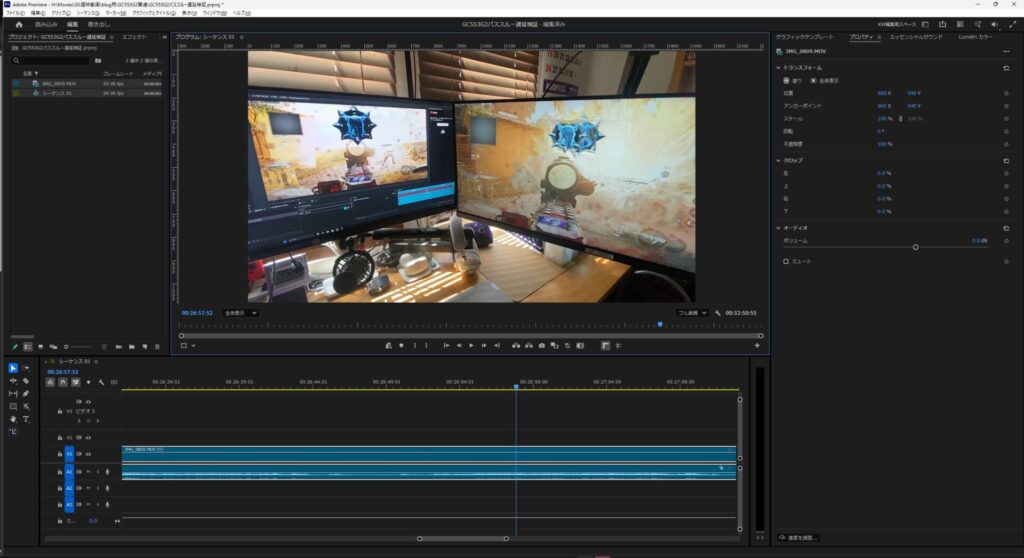Click the Export Frame camera icon
This screenshot has width=1024, height=558.
pyautogui.click(x=541, y=346)
